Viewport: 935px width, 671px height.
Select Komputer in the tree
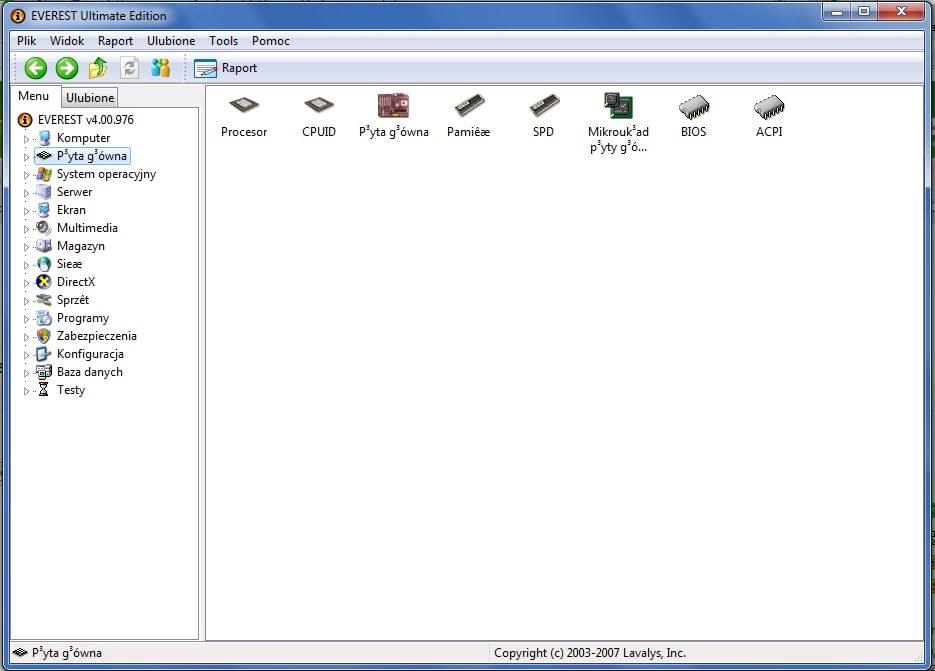[83, 138]
